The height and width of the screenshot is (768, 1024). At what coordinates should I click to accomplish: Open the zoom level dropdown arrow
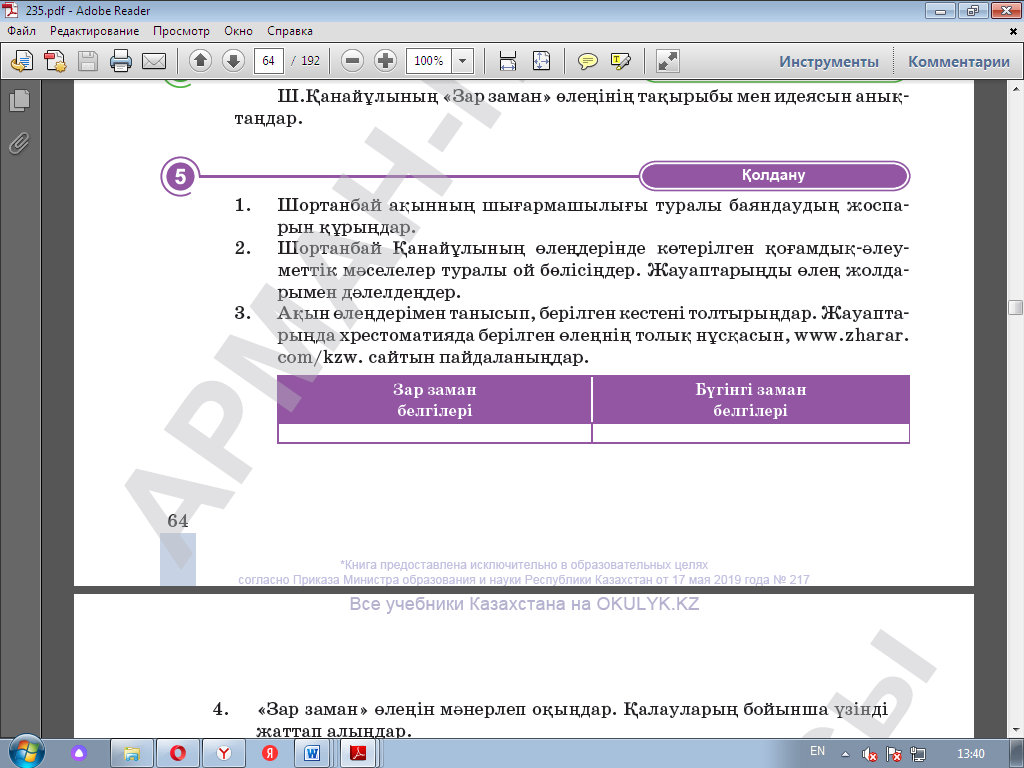[x=462, y=61]
